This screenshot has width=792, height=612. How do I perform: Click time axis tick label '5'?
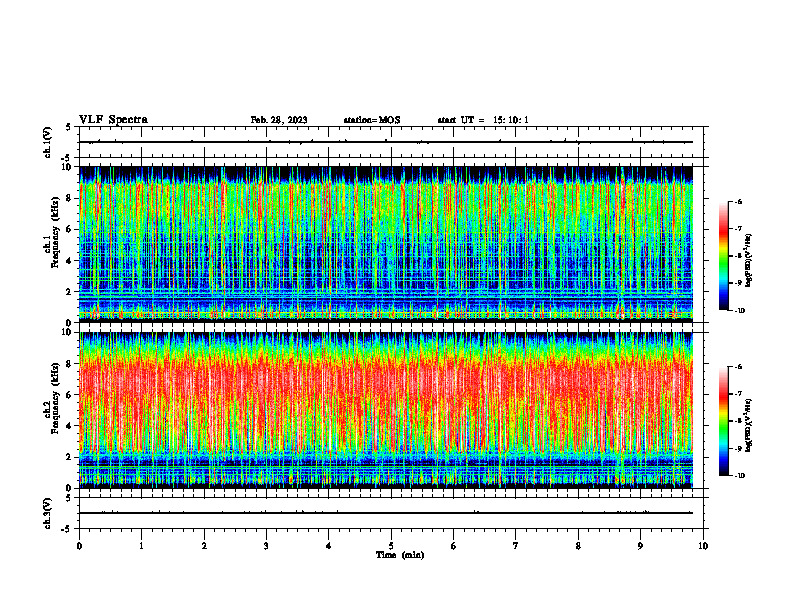(391, 545)
